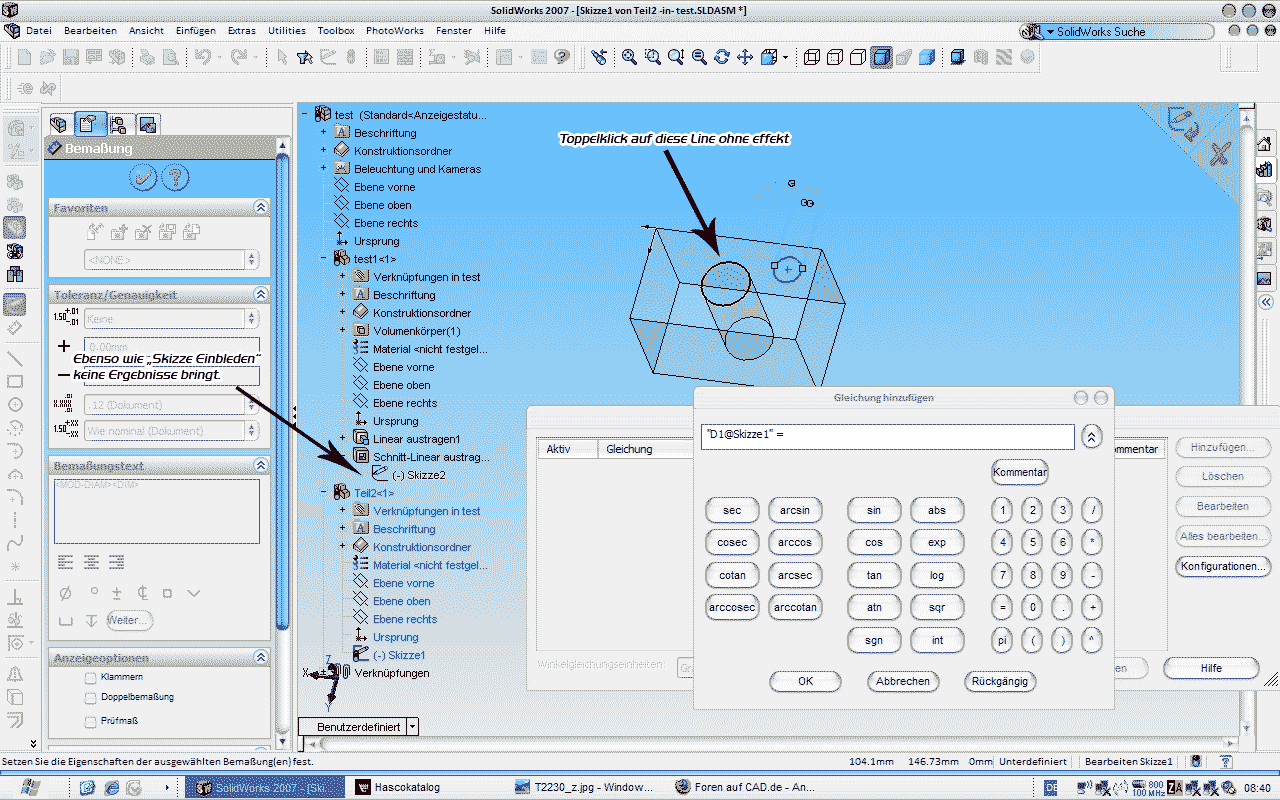The image size is (1280, 800).
Task: Open the Benutzerdefiniert dropdown arrow
Action: (412, 727)
